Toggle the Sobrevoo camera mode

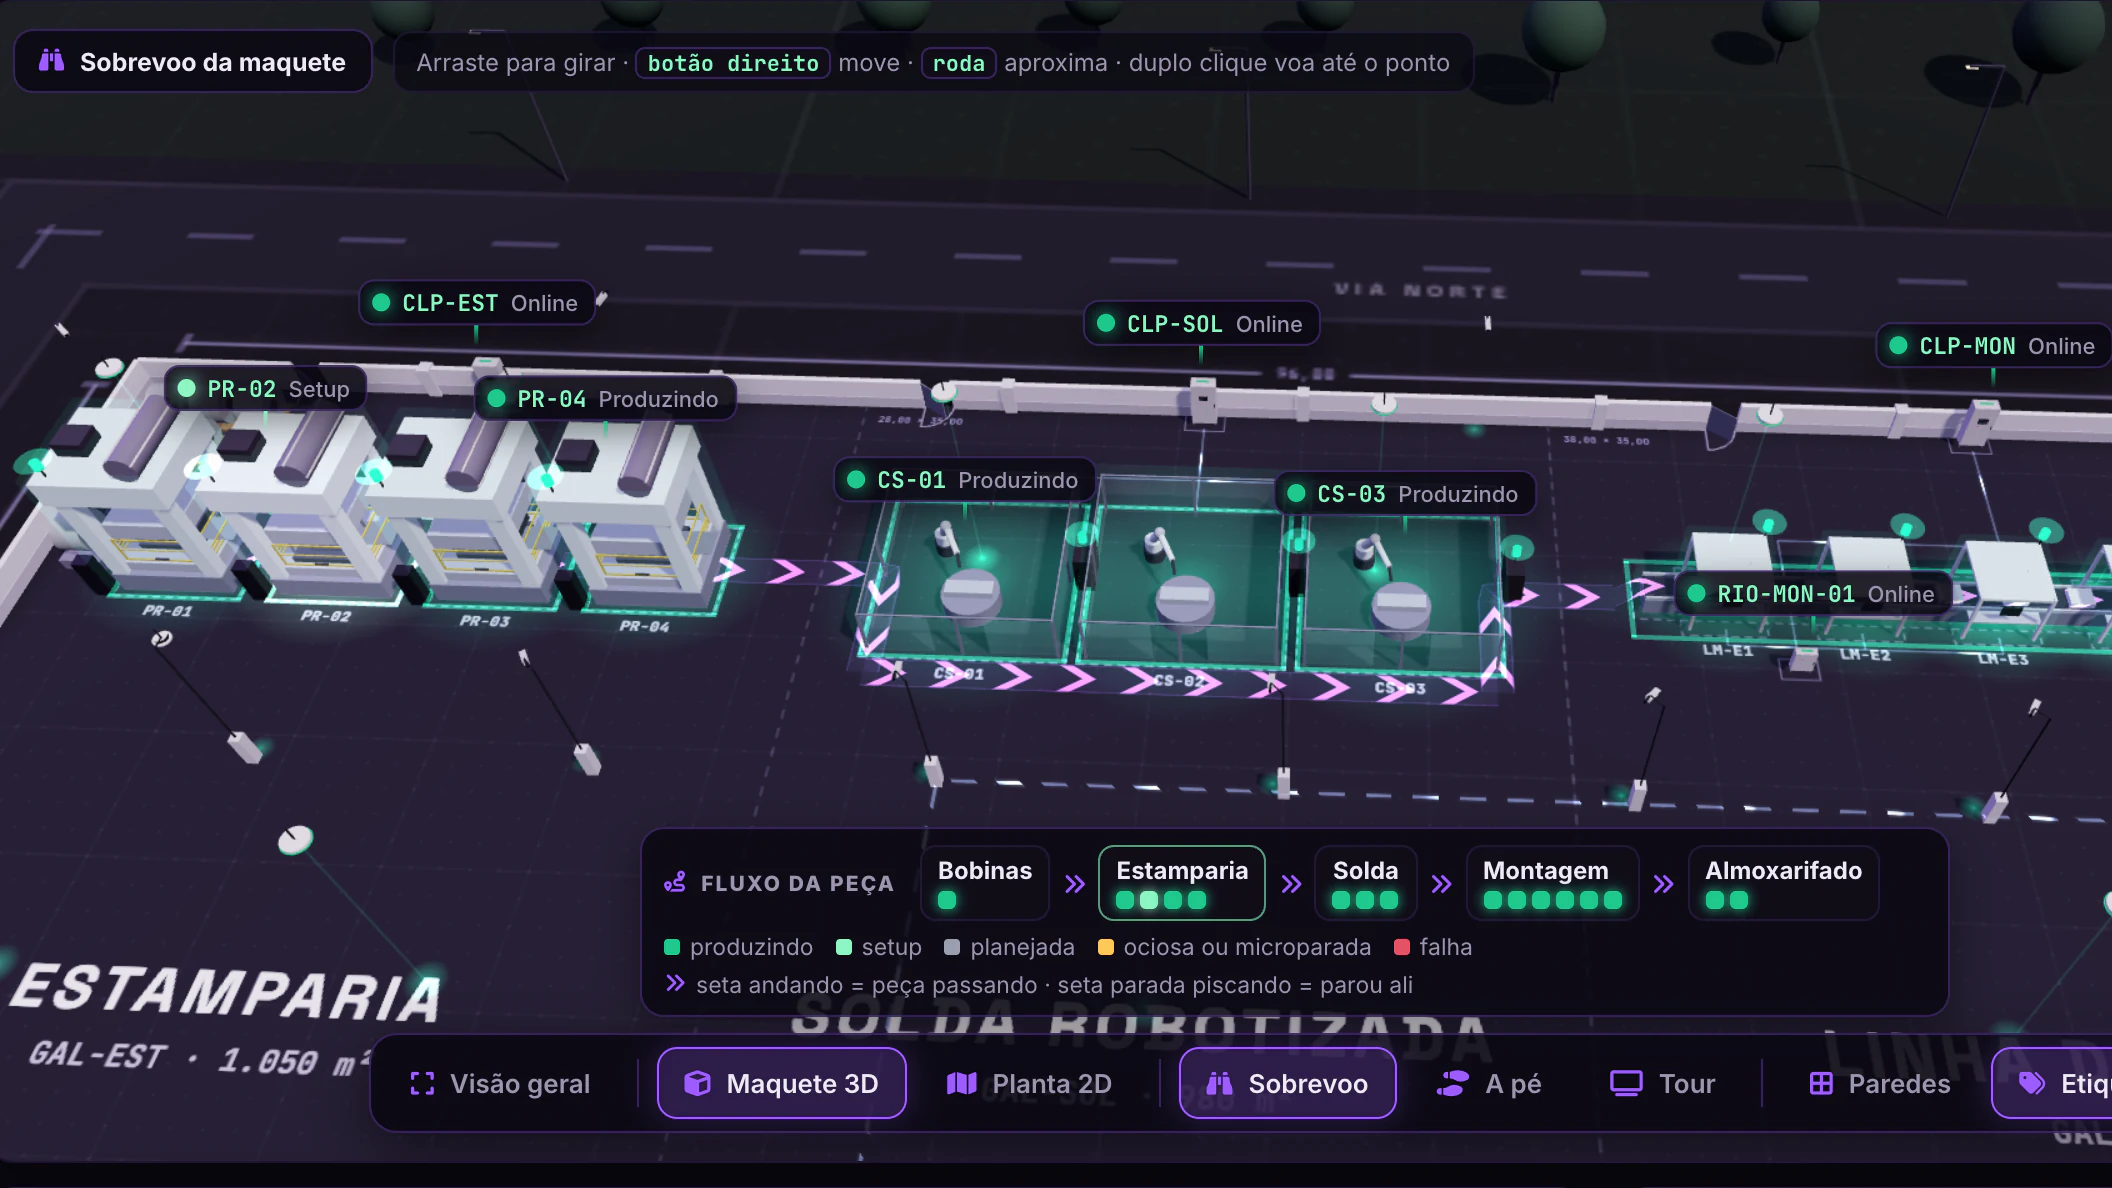(1288, 1084)
